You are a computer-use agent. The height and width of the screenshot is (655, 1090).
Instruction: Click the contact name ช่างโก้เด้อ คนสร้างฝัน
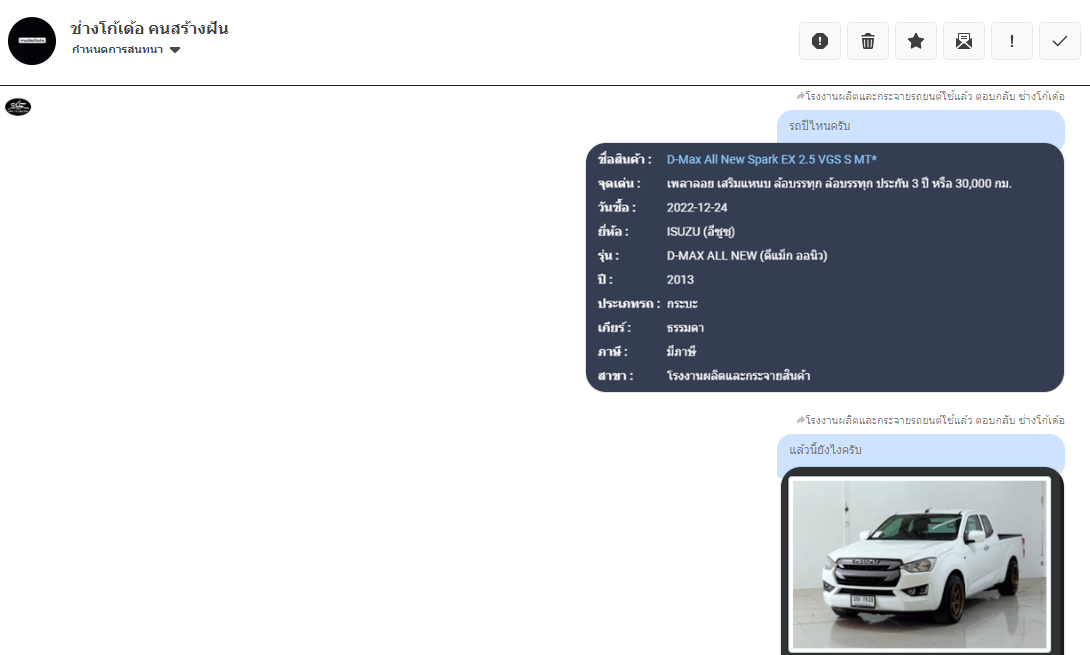149,29
